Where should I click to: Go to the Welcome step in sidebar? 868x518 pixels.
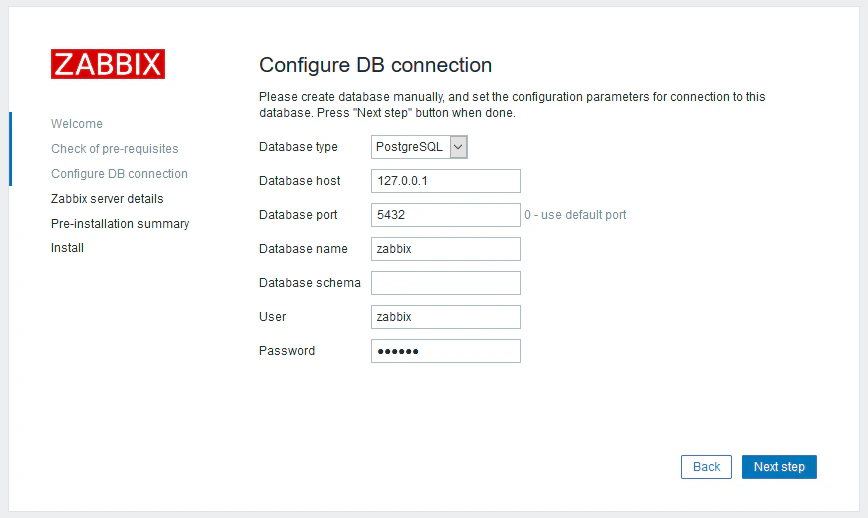77,124
